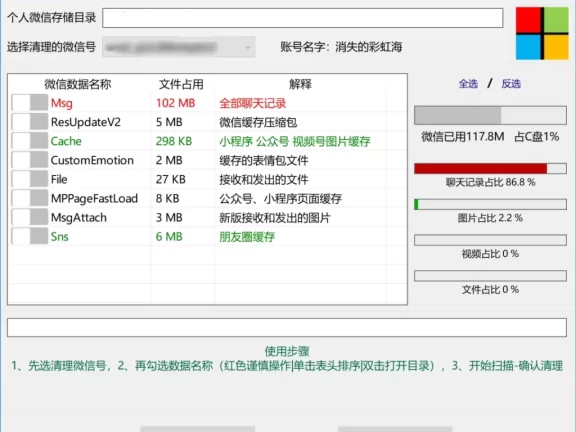576x432 pixels.
Task: Toggle the switch for ResUpdateV2
Action: pos(30,122)
